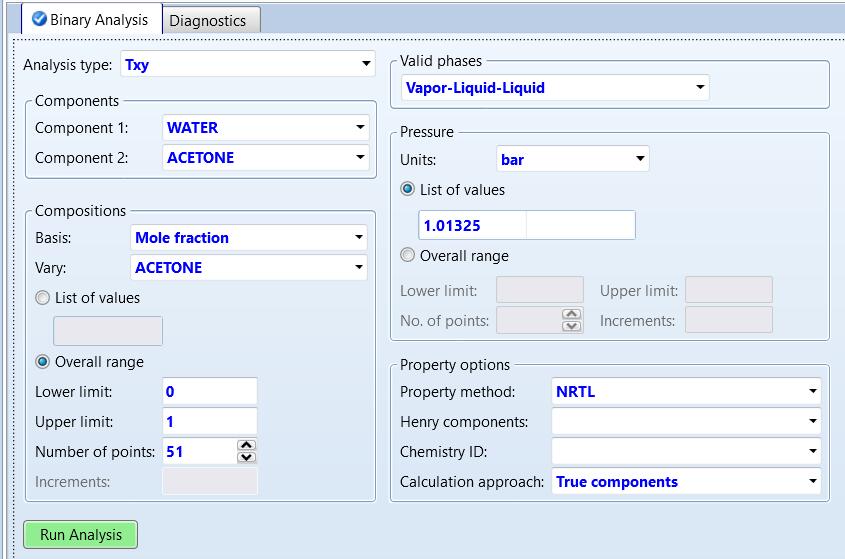Open the Valid phases dropdown
Image resolution: width=845 pixels, height=559 pixels.
pyautogui.click(x=699, y=88)
